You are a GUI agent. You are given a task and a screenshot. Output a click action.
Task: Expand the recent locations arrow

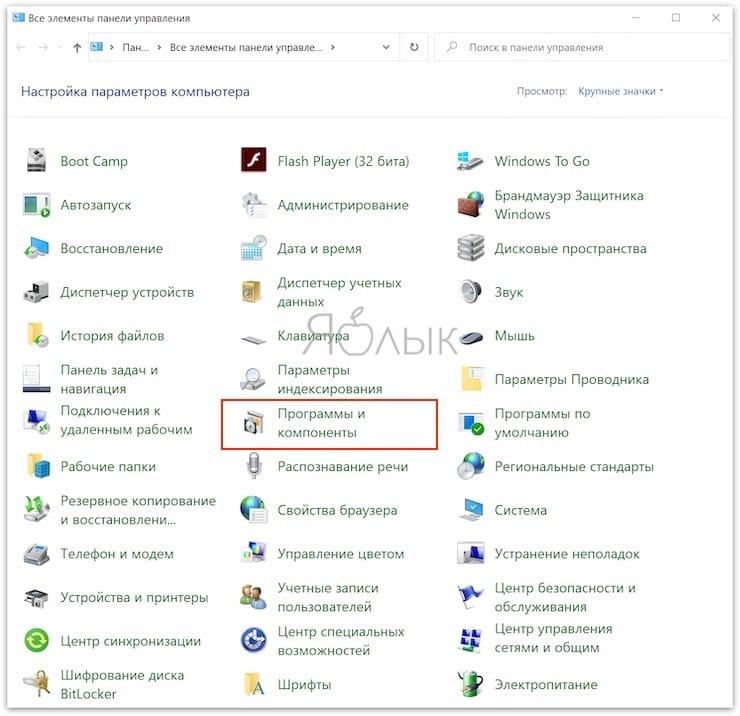(60, 47)
